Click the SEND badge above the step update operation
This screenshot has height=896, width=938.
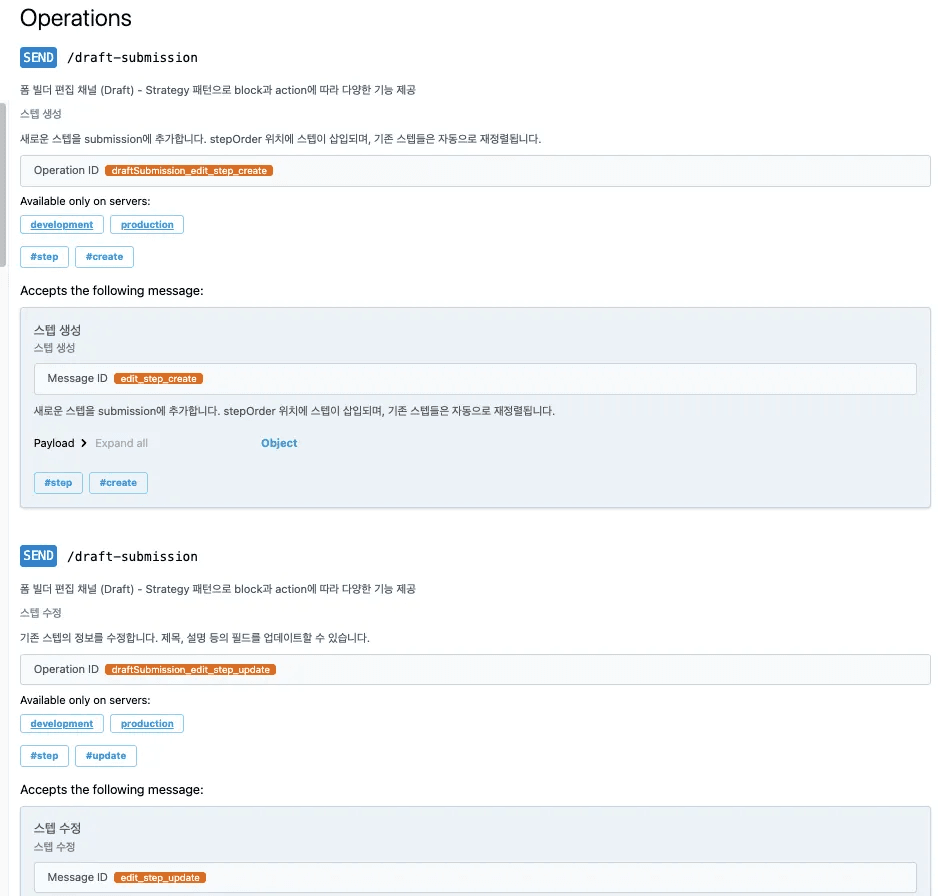(38, 556)
